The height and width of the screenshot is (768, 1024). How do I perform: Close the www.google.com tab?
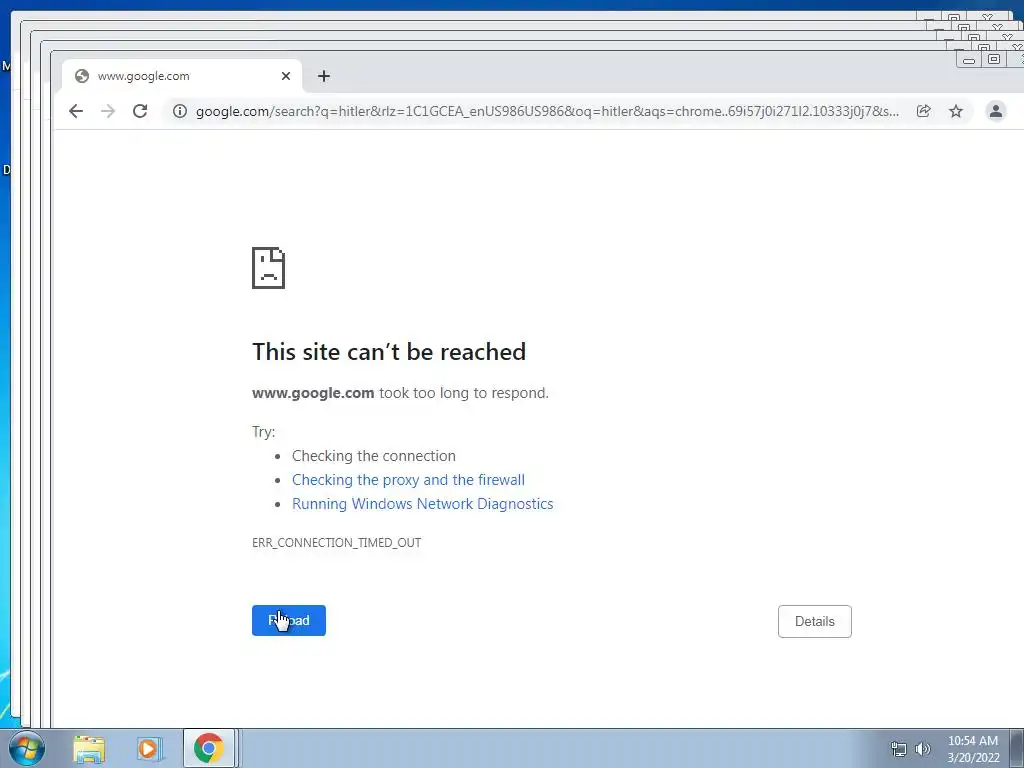(x=285, y=76)
